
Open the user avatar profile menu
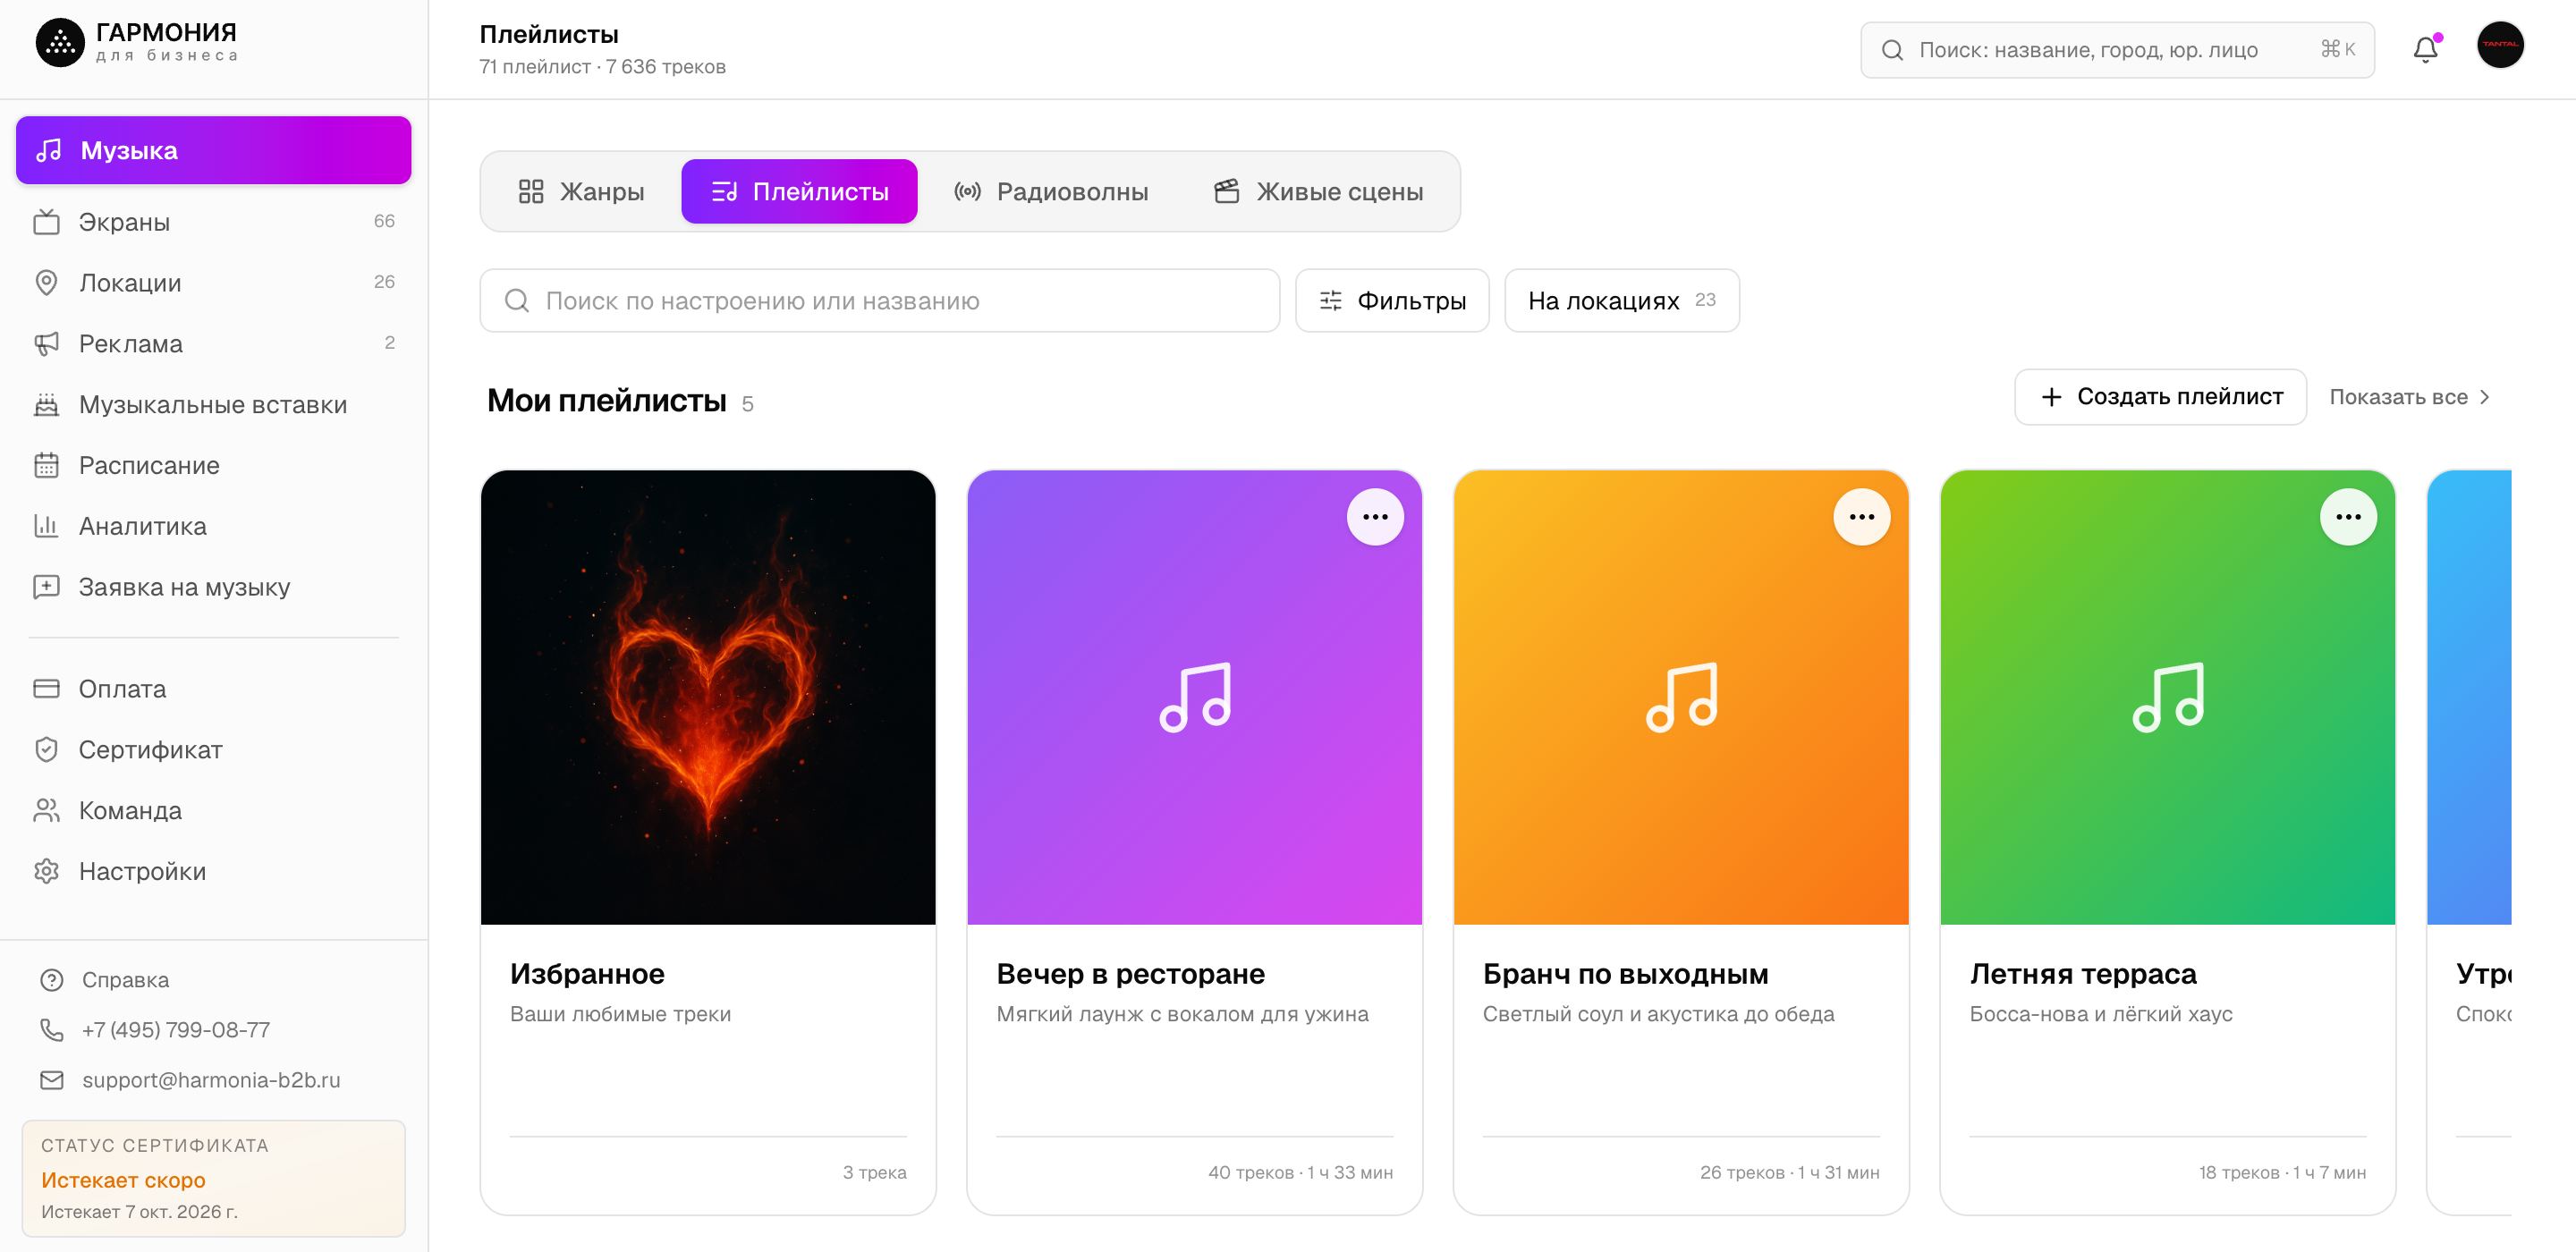(2500, 45)
